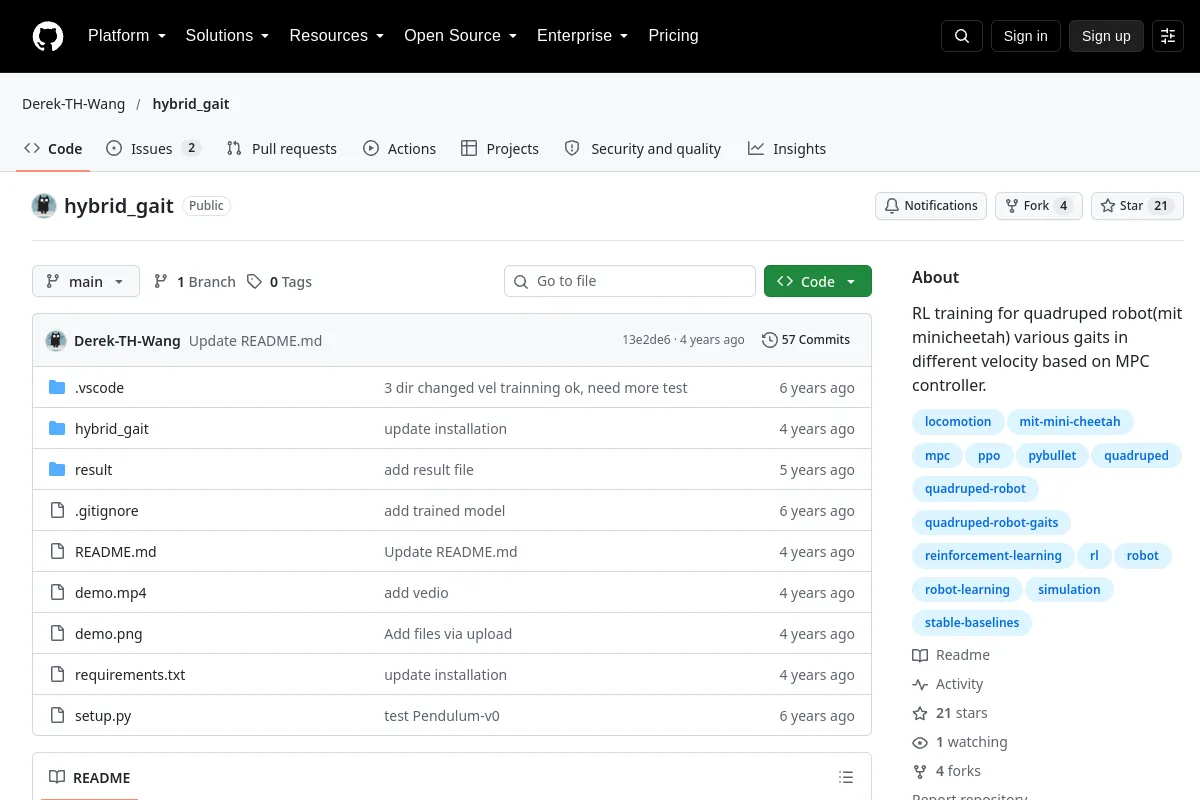
Task: Open the requirements.txt file
Action: (x=130, y=675)
